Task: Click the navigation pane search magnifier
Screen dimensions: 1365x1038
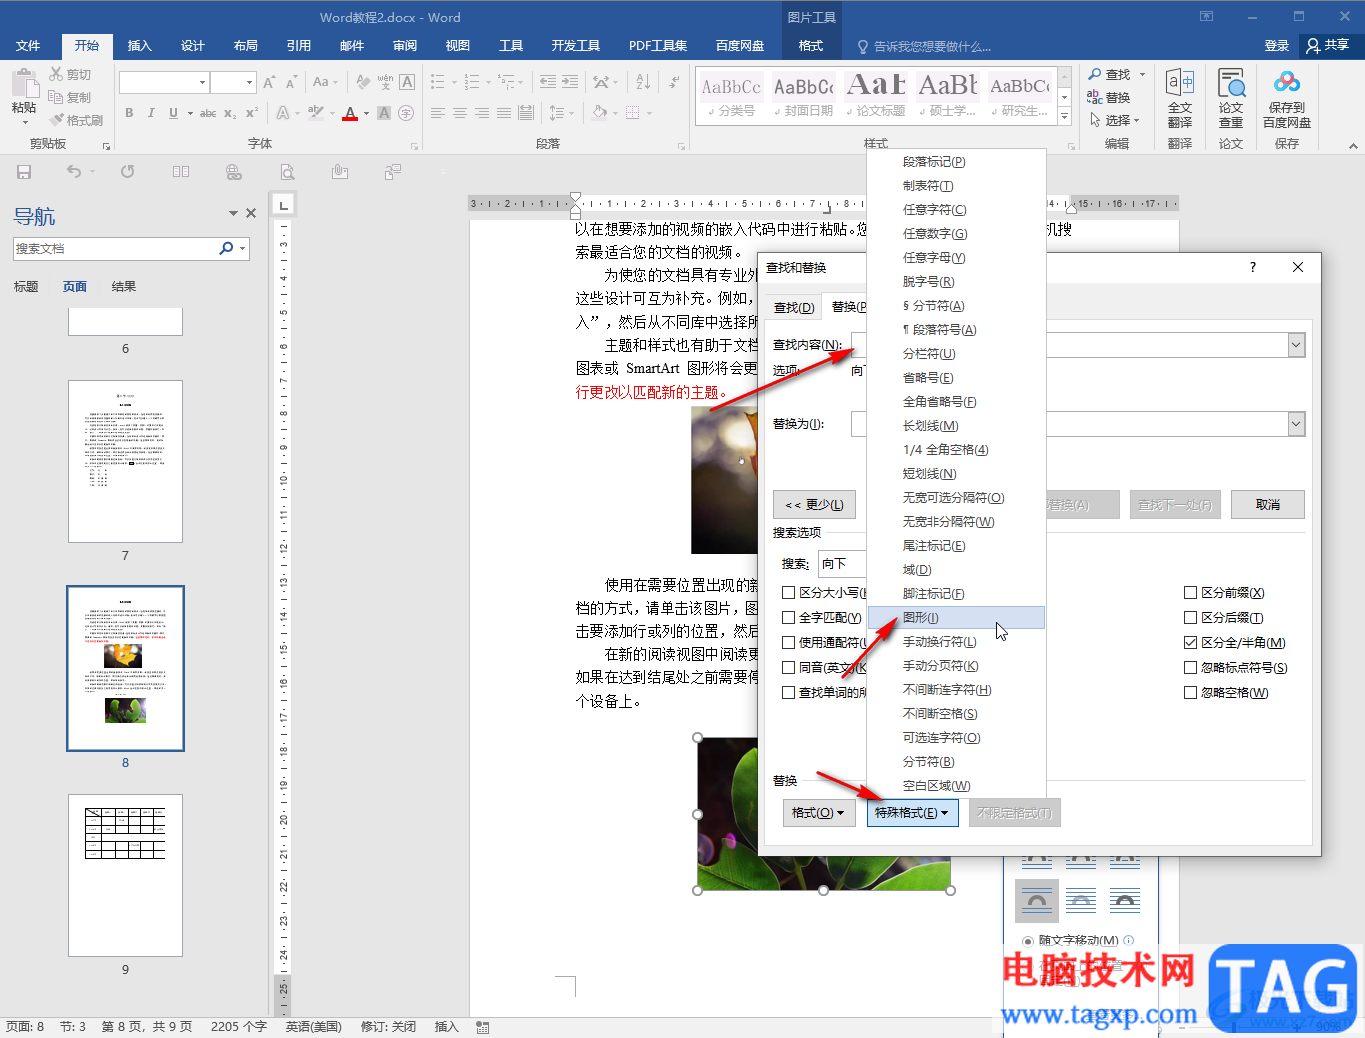Action: pyautogui.click(x=226, y=248)
